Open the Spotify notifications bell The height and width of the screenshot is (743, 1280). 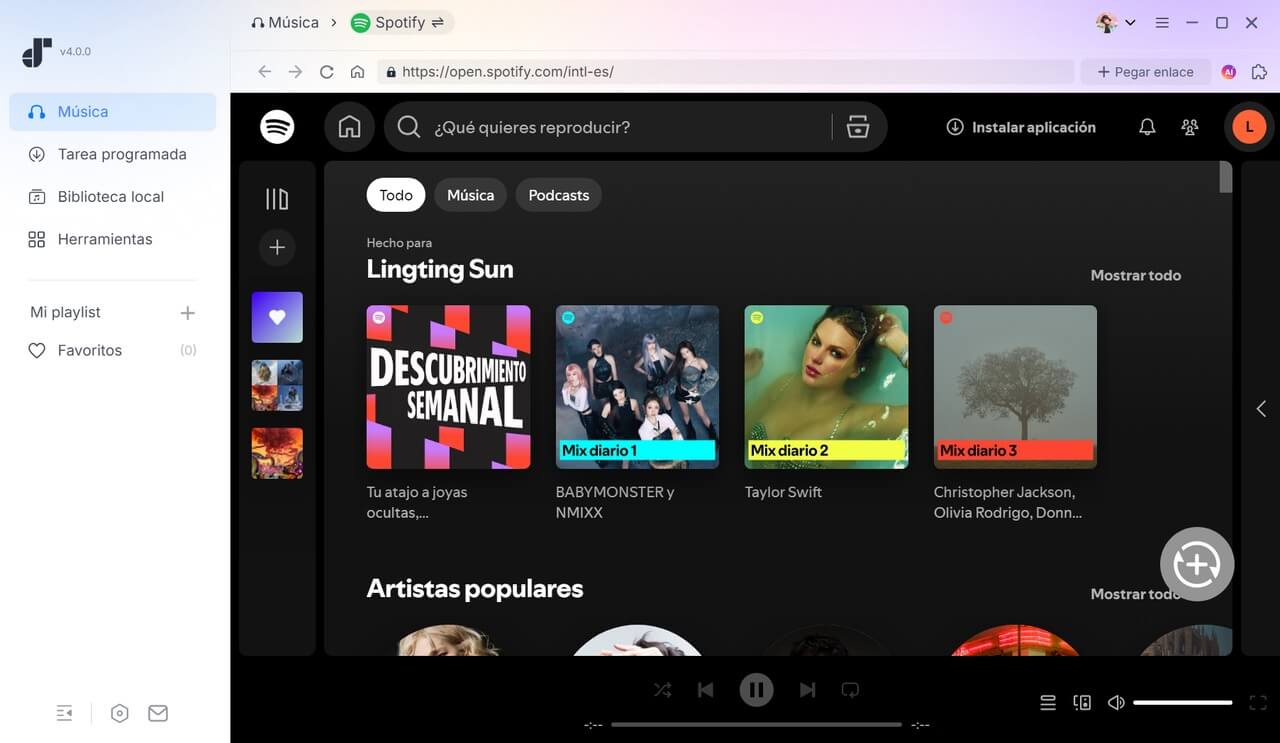1147,127
